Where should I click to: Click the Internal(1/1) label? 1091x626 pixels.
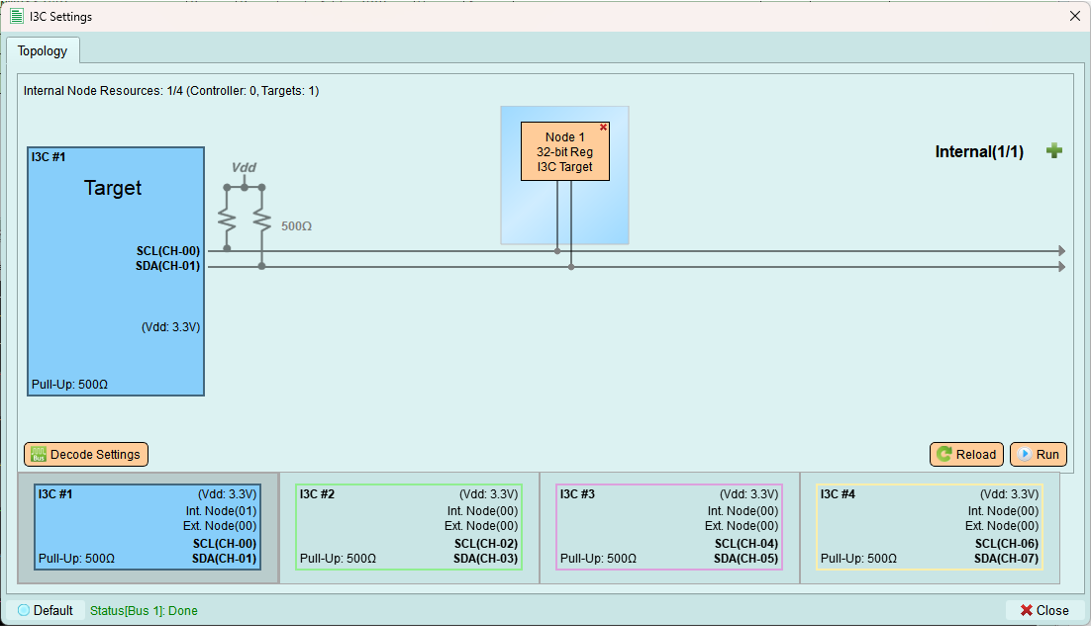click(x=979, y=152)
